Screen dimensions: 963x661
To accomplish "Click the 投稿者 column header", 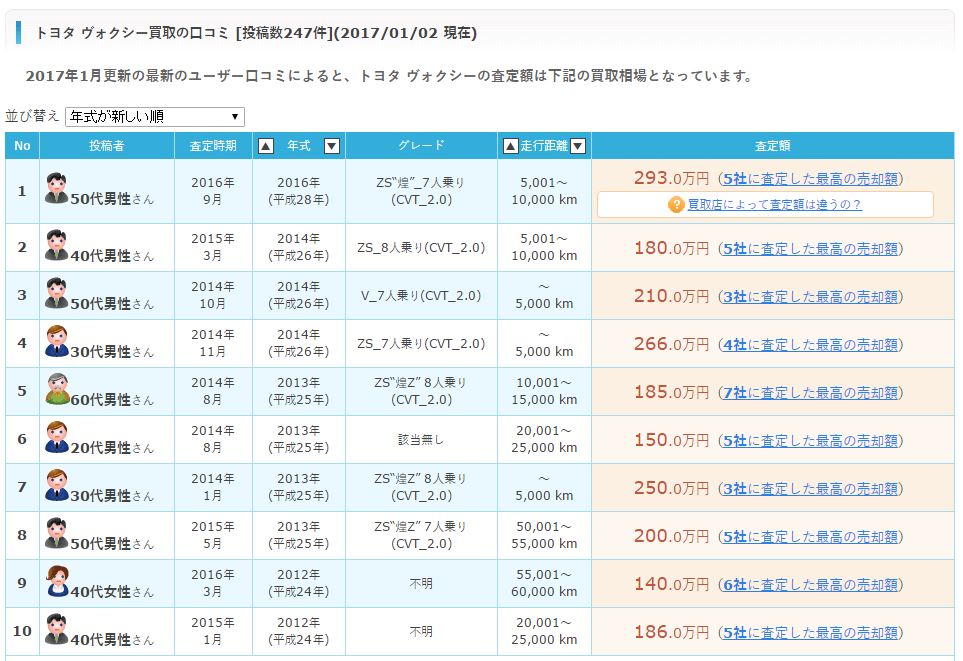I will pos(107,146).
